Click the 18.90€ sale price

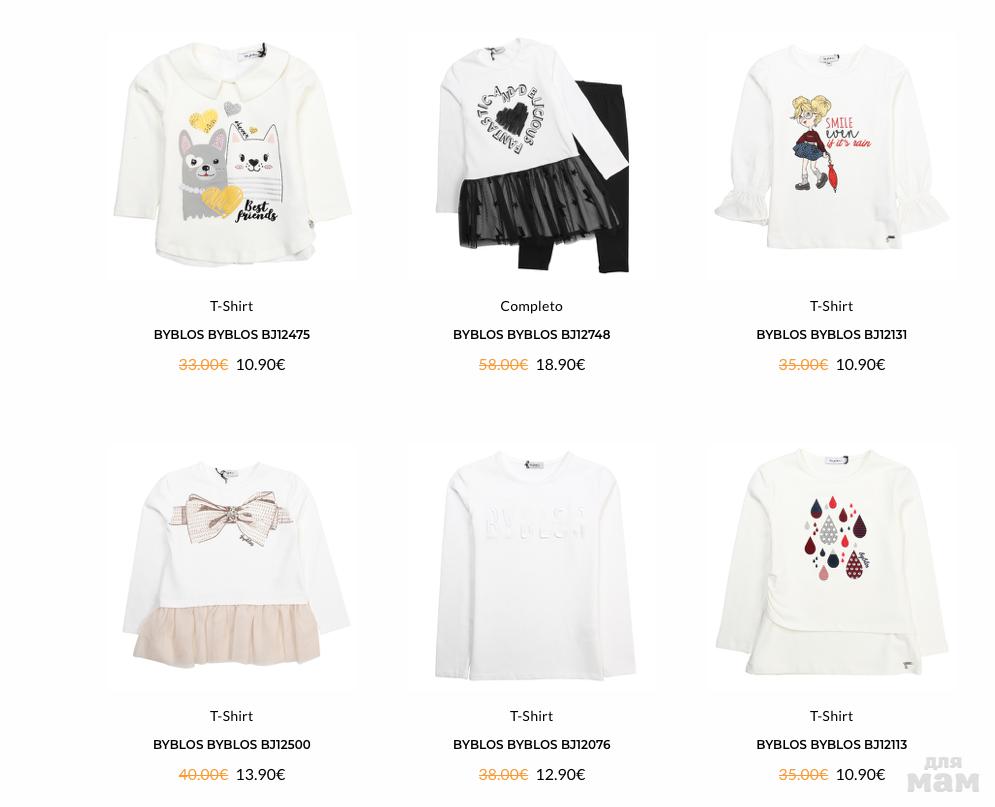click(x=560, y=364)
